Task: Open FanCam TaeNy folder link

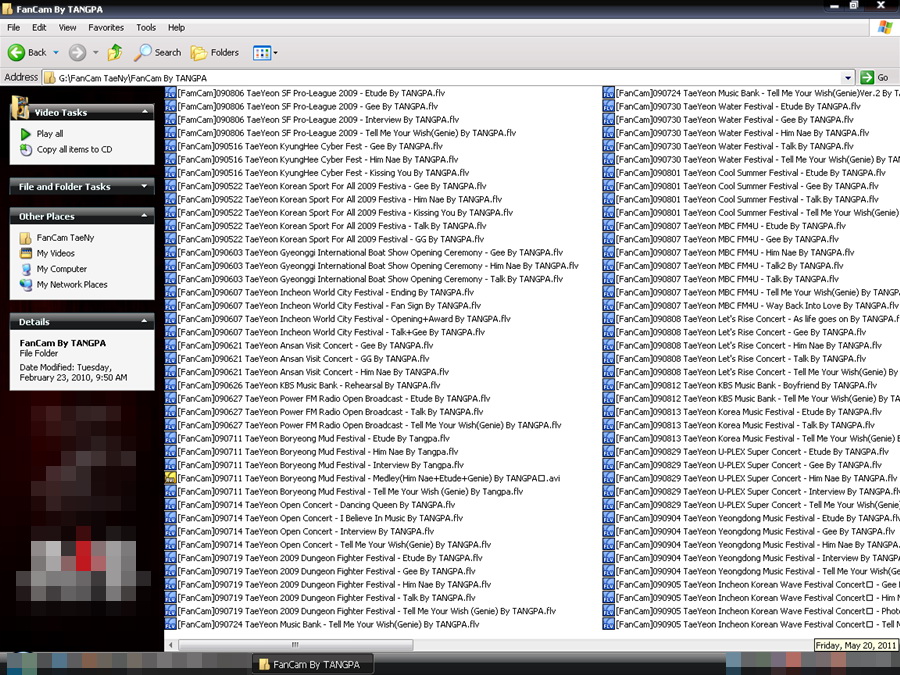Action: pyautogui.click(x=65, y=238)
